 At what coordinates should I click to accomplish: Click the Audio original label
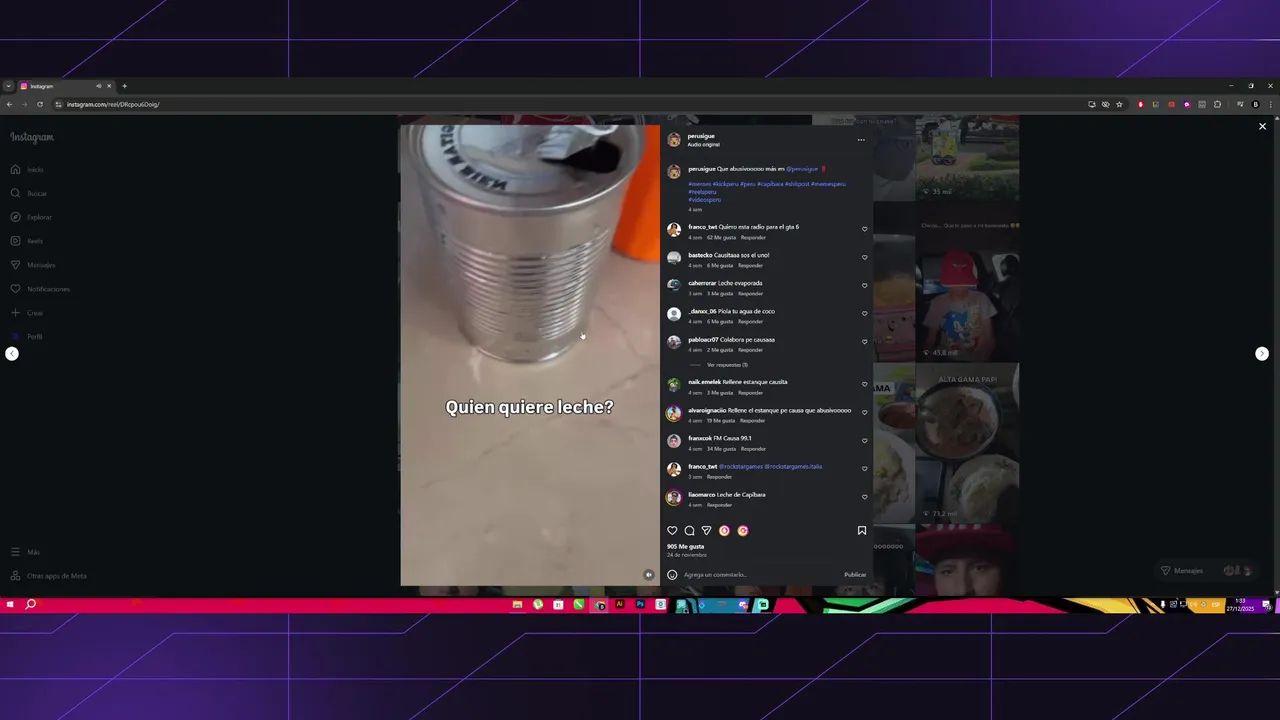pos(703,145)
